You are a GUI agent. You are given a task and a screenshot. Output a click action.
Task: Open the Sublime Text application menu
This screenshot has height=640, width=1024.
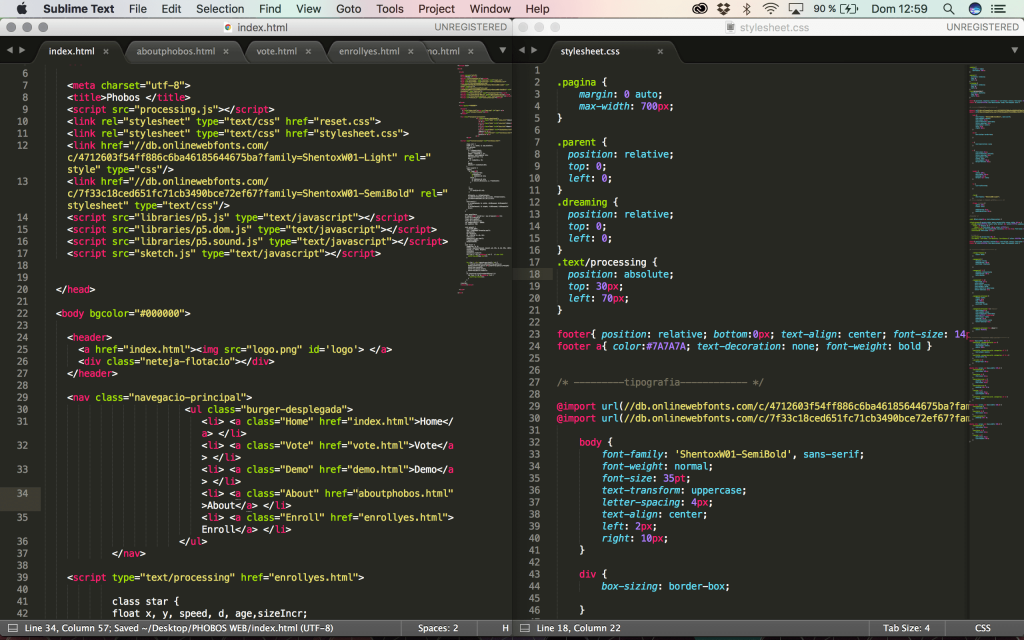pyautogui.click(x=78, y=8)
